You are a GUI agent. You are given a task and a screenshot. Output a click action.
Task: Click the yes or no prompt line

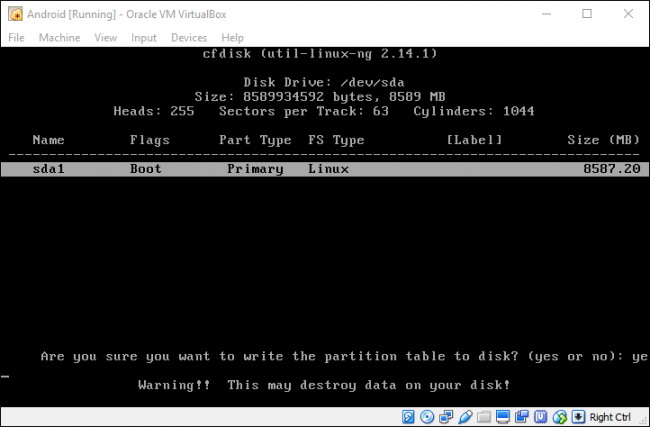pos(340,356)
